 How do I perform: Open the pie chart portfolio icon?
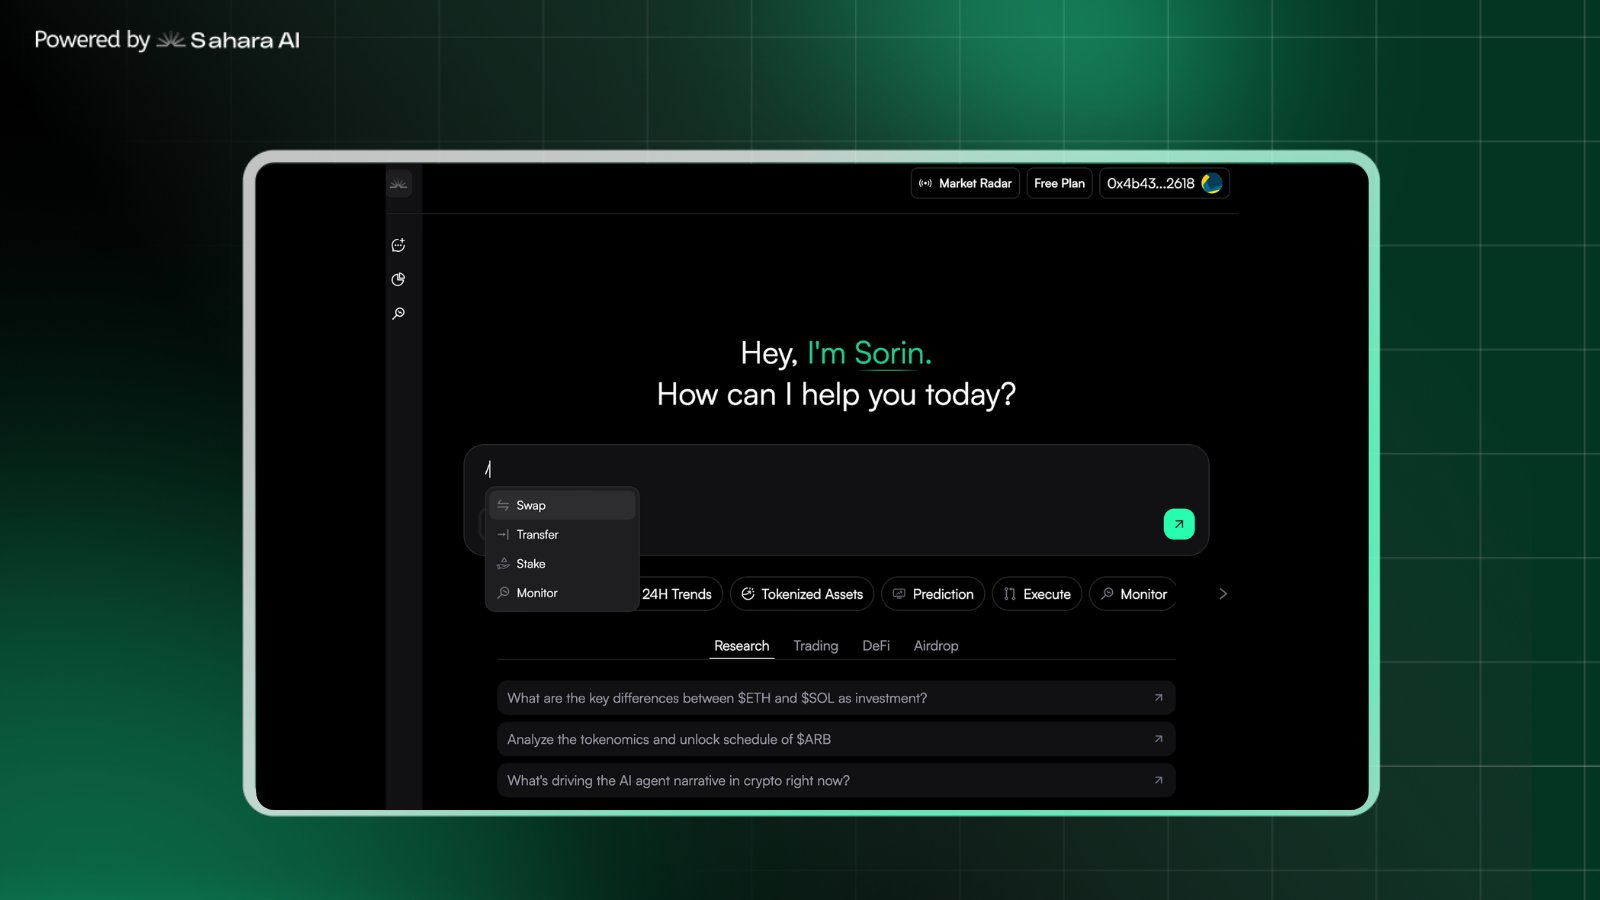pyautogui.click(x=398, y=279)
